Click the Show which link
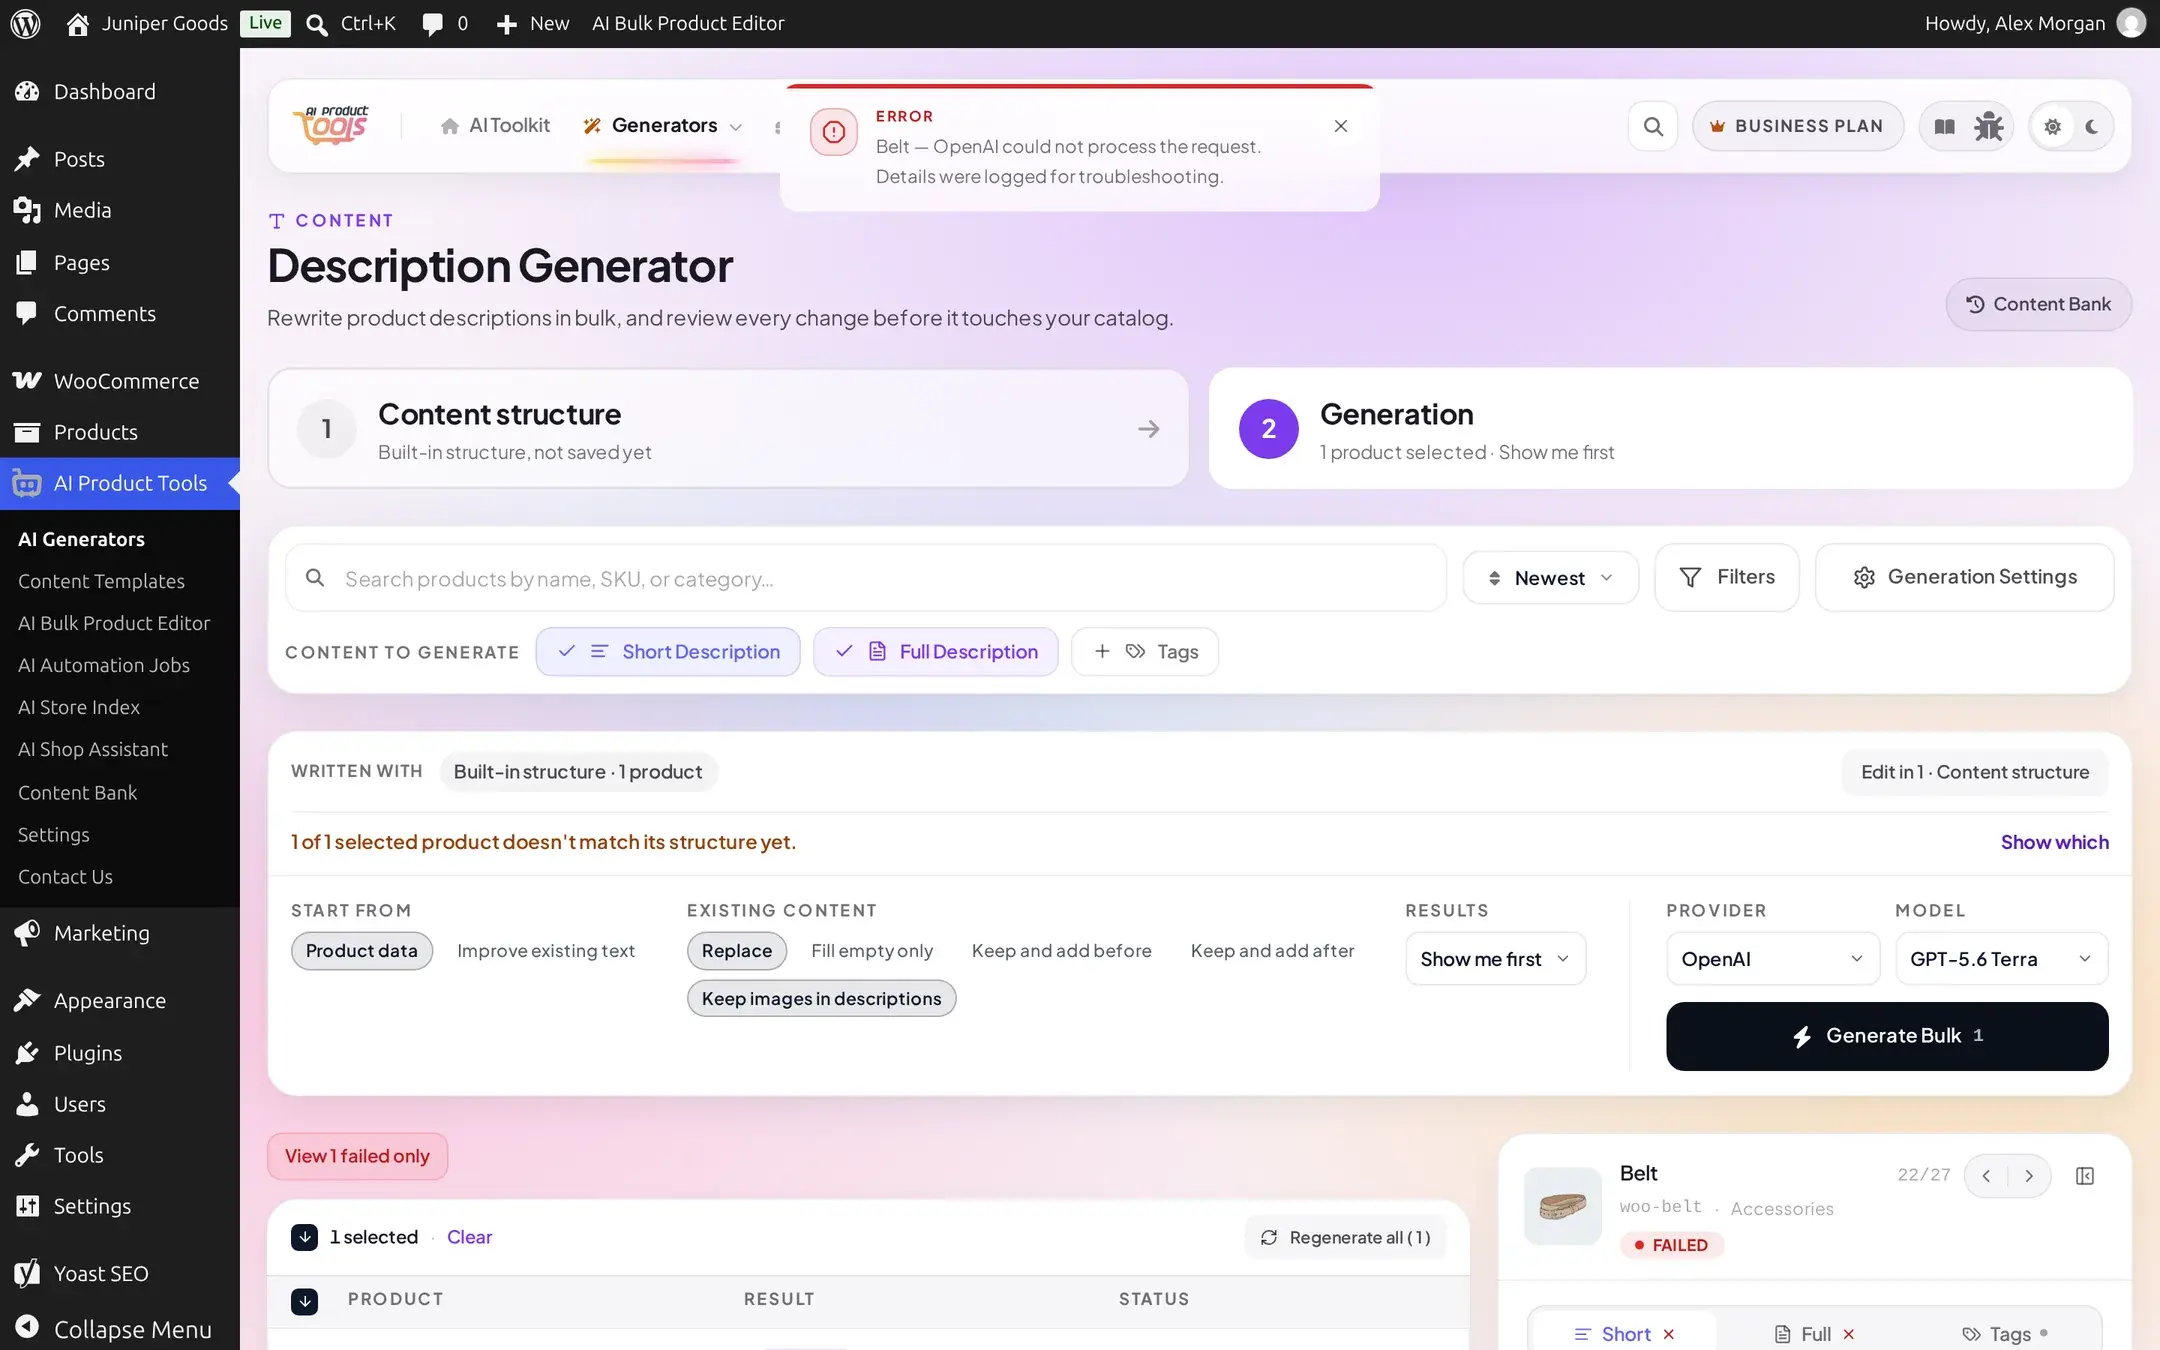The width and height of the screenshot is (2160, 1350). [2054, 842]
